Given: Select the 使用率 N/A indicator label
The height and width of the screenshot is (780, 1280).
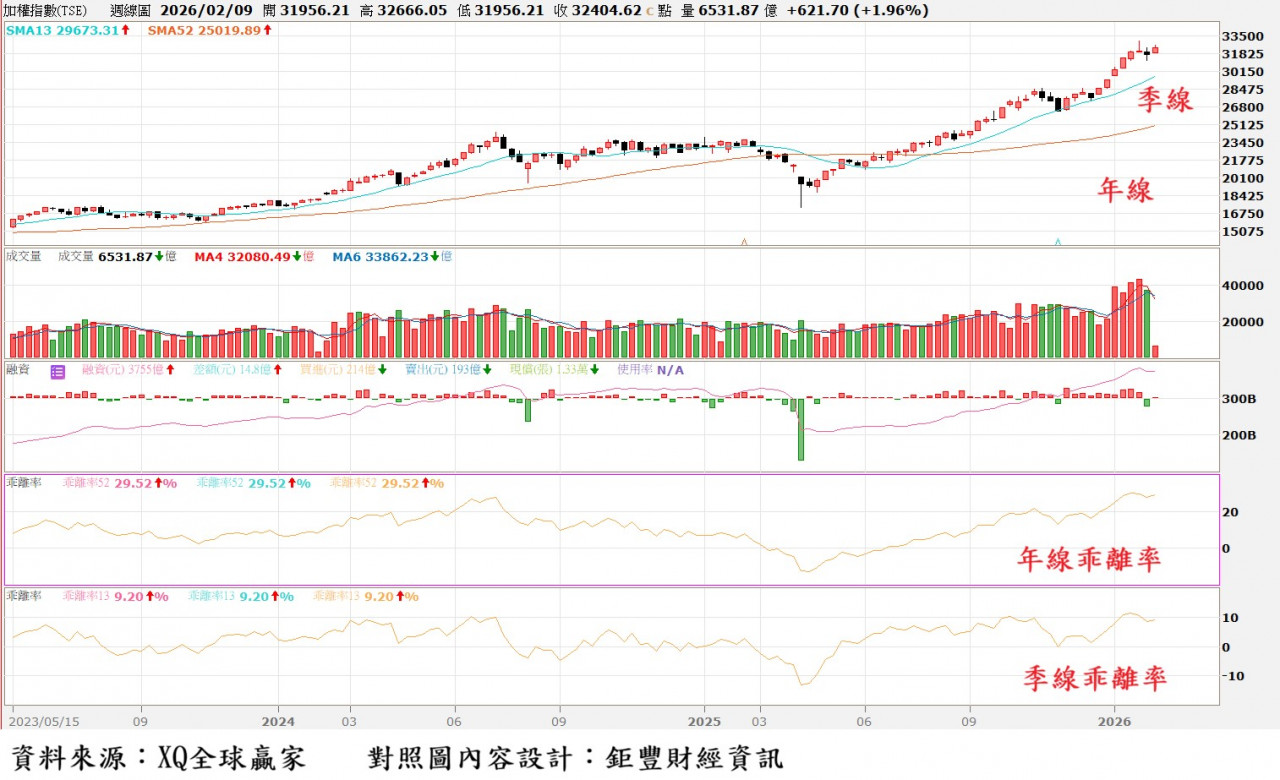Looking at the screenshot, I should click(x=650, y=370).
